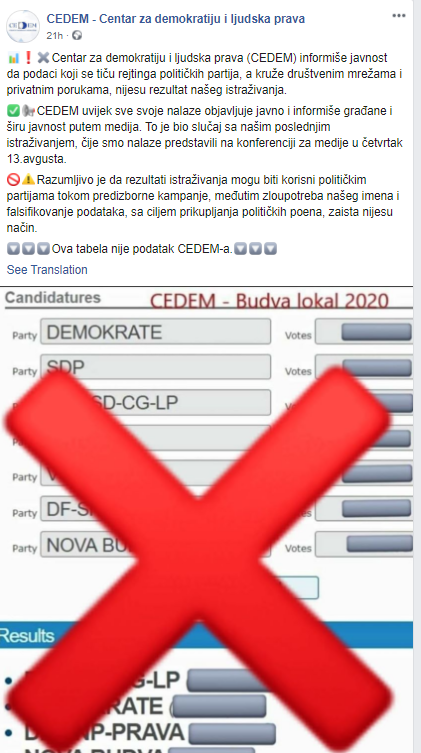Click the bar chart emoji in post

[x=13, y=58]
